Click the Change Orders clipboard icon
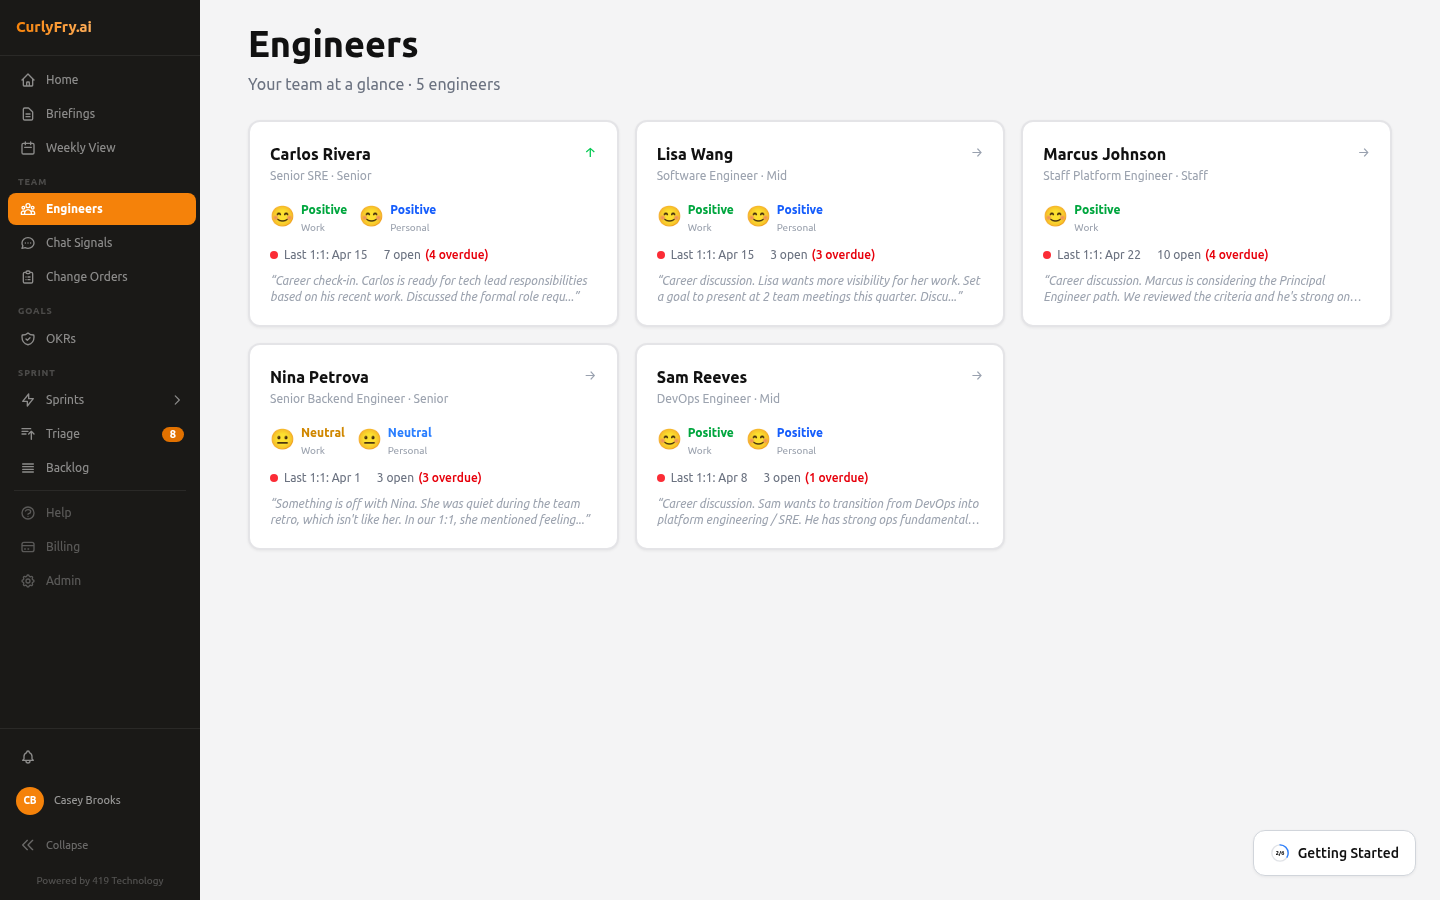Viewport: 1440px width, 900px height. [28, 277]
